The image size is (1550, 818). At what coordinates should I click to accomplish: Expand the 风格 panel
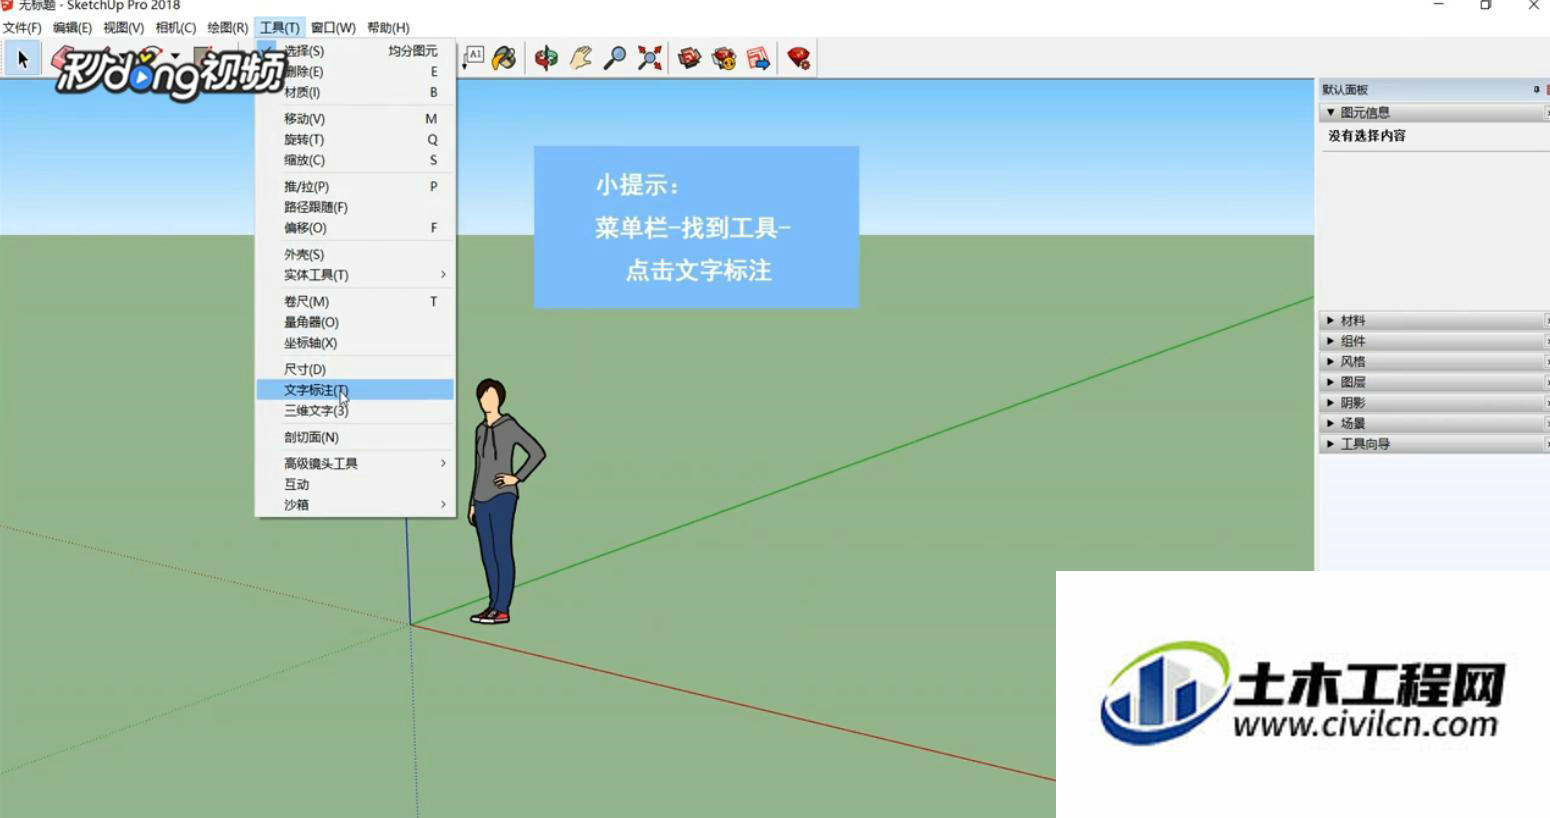tap(1434, 362)
